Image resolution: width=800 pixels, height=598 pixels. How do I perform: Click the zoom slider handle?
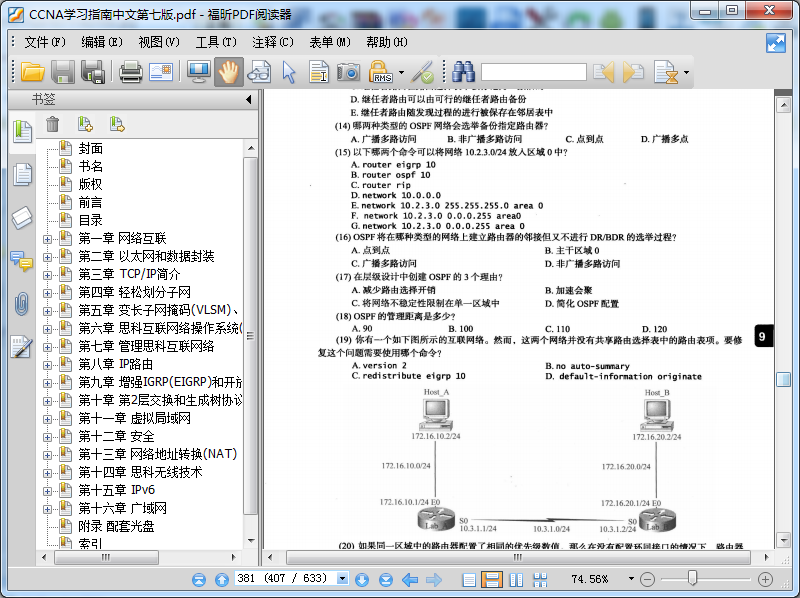click(x=692, y=578)
